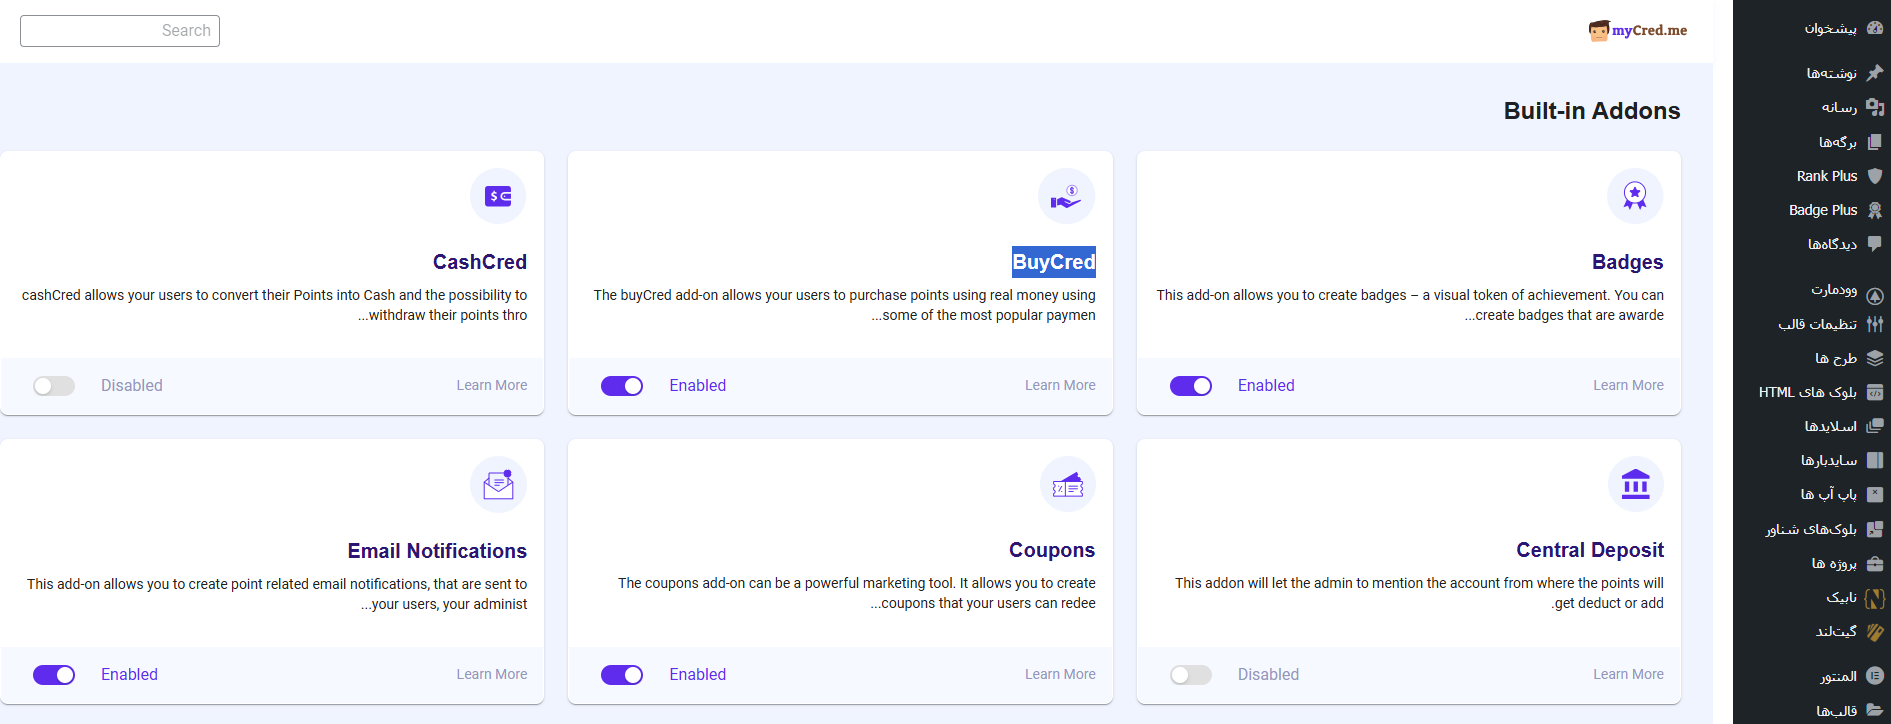Open Posts via the pushpin icon
The image size is (1891, 724).
1875,73
